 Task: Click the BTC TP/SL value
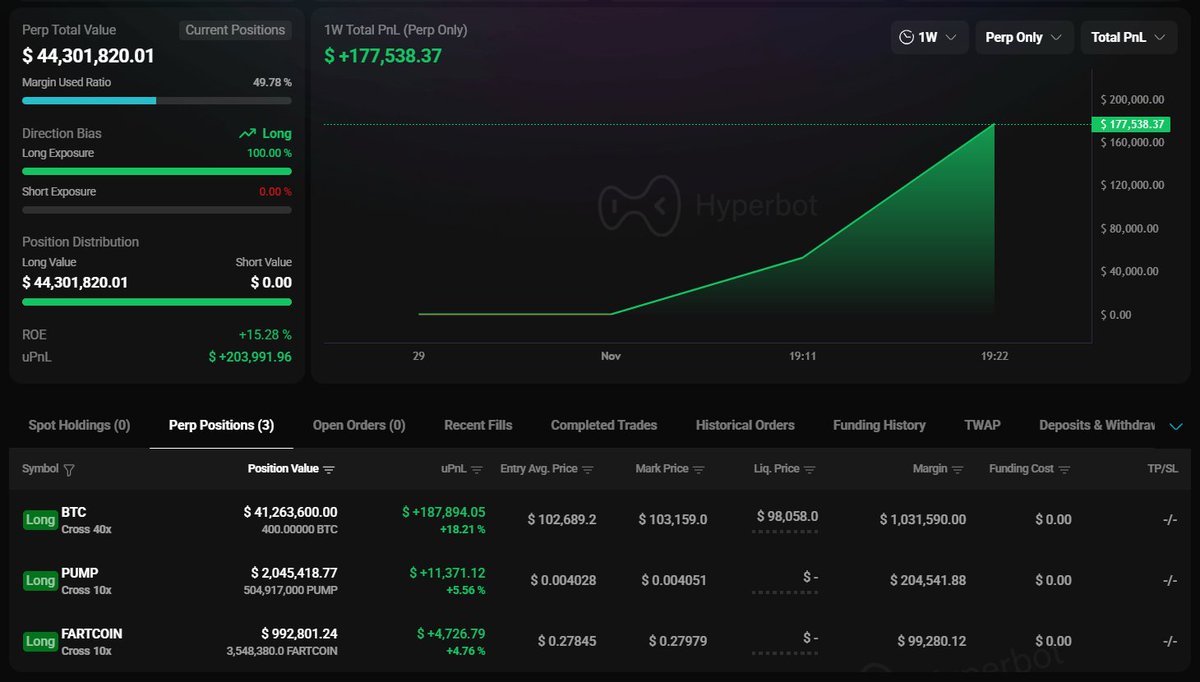1170,520
